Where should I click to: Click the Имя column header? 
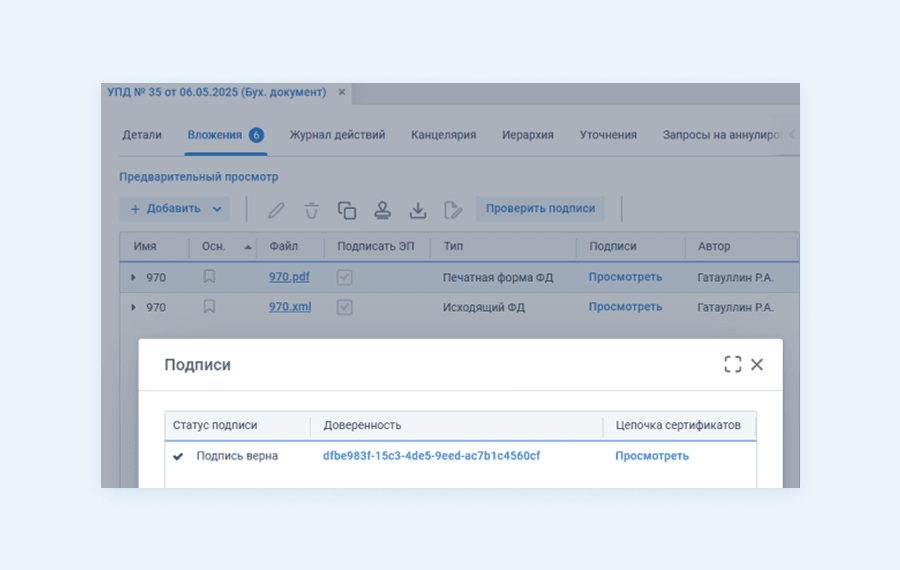coord(145,246)
